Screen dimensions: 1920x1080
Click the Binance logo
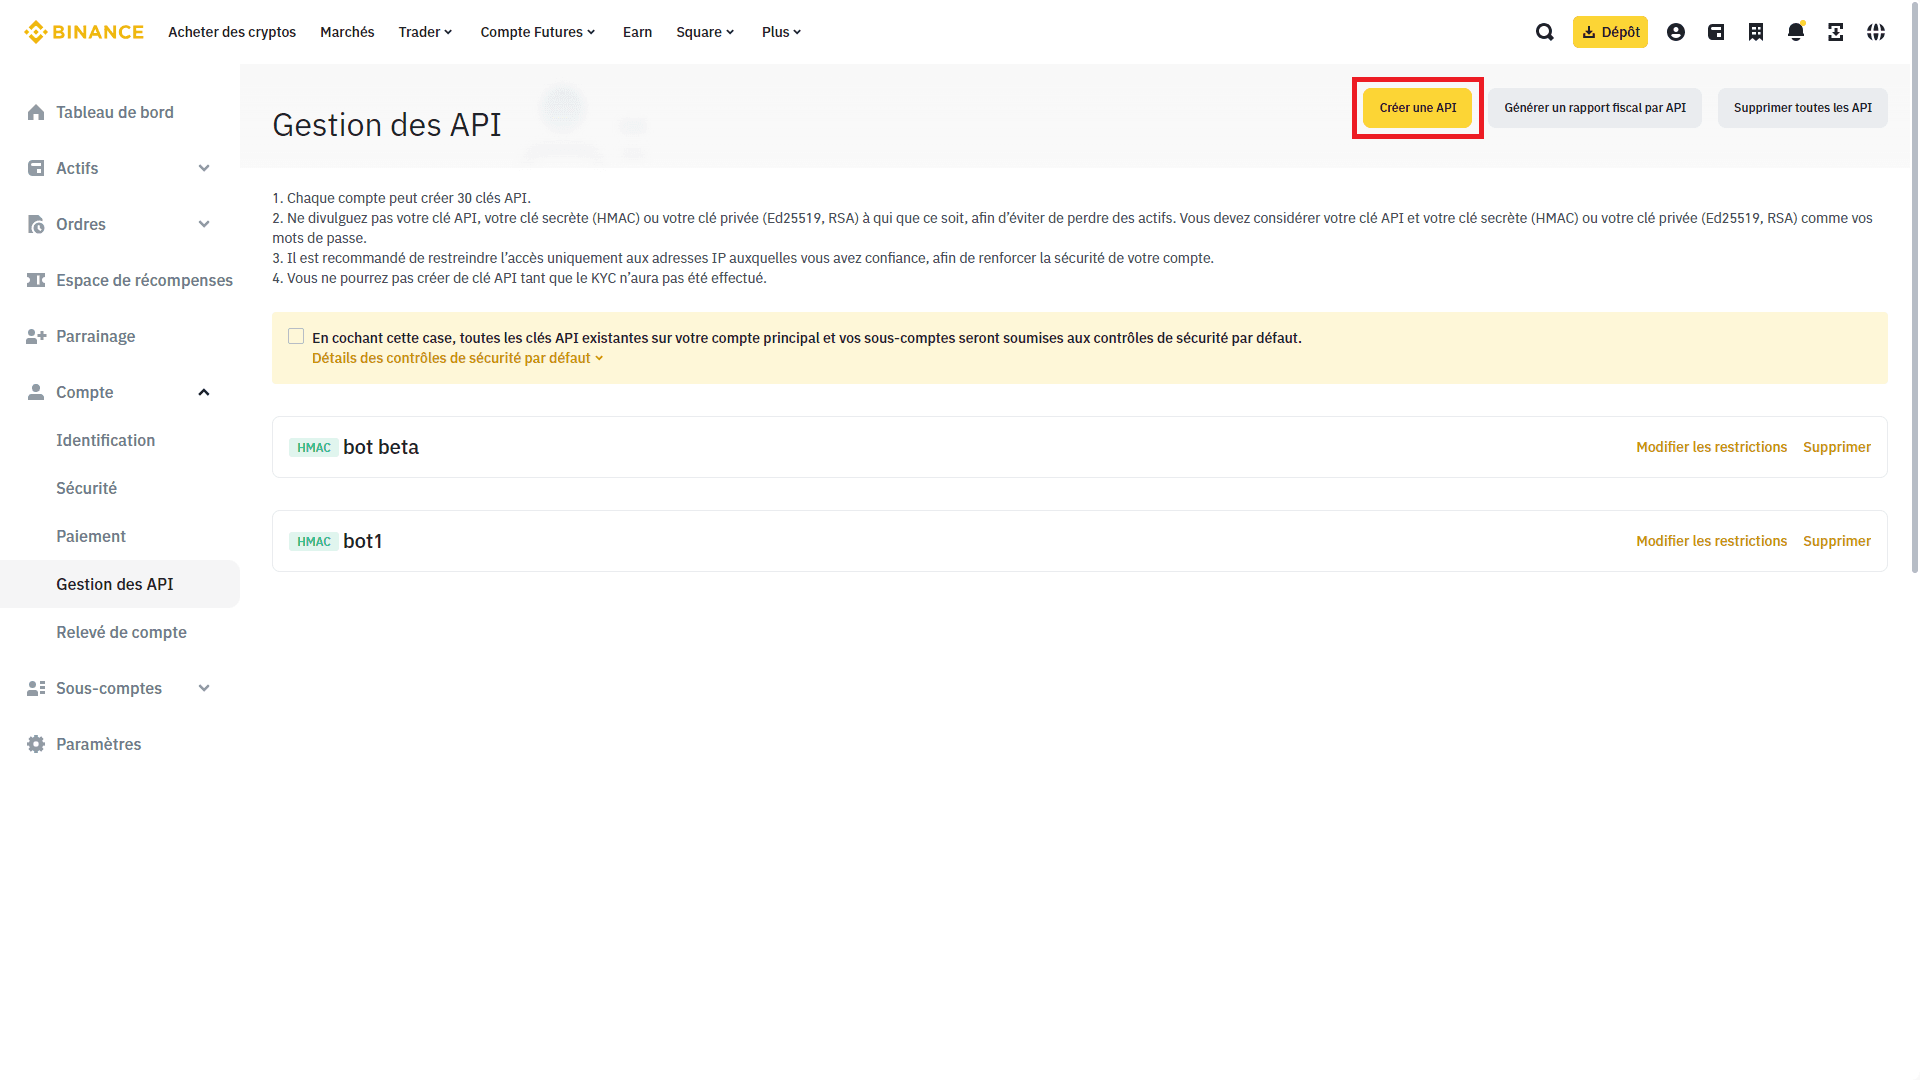pyautogui.click(x=84, y=32)
